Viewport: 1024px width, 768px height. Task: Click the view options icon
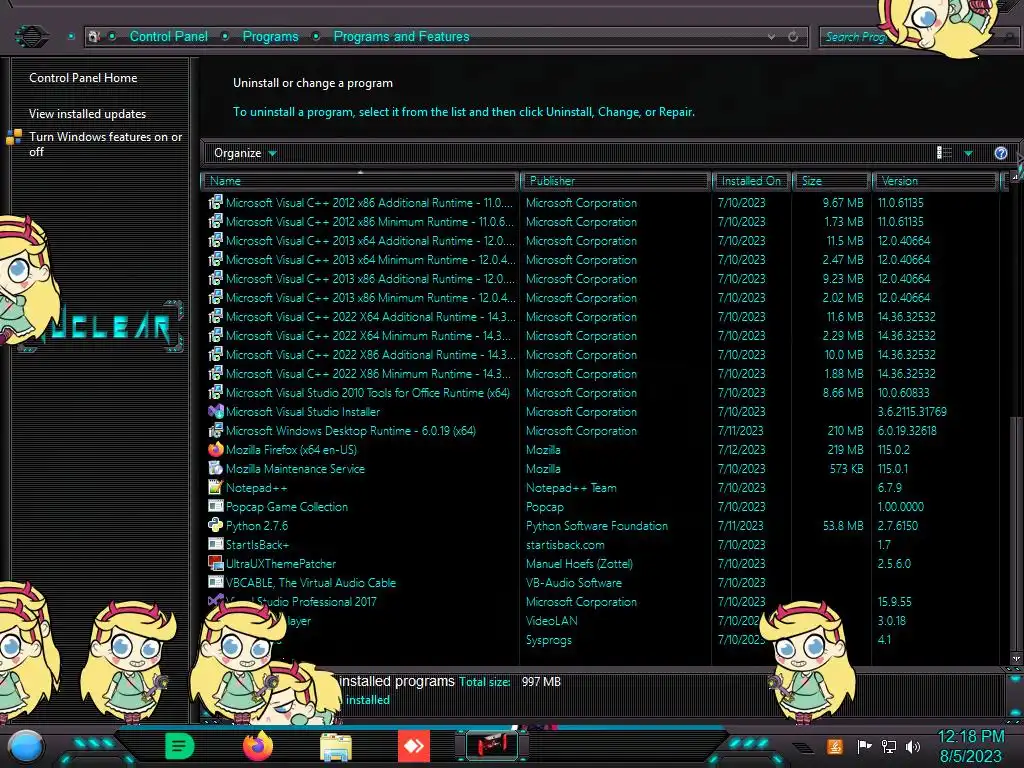click(x=944, y=153)
